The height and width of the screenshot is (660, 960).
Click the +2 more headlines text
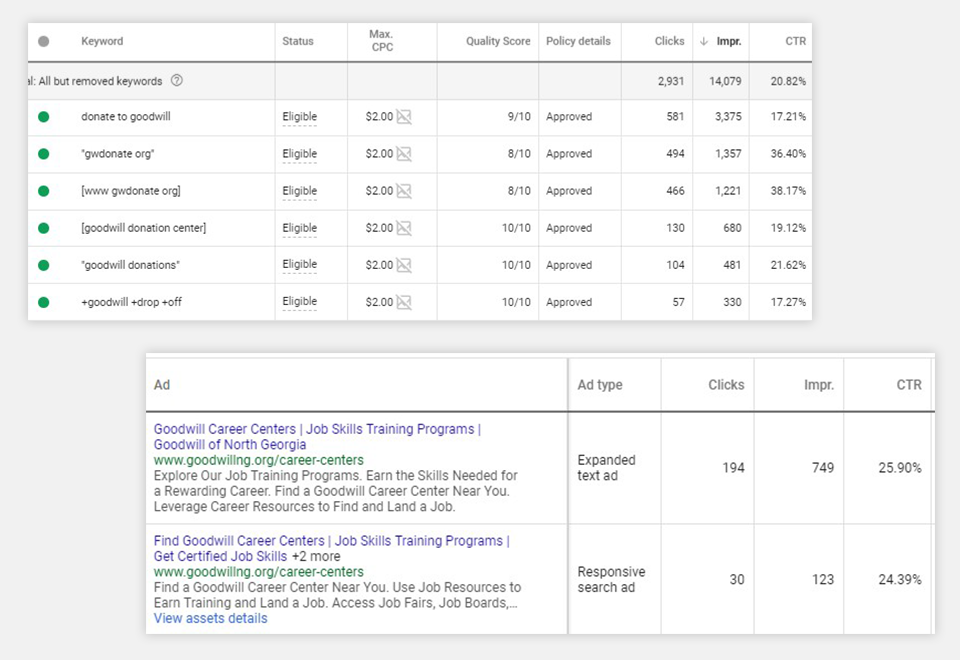coord(316,557)
